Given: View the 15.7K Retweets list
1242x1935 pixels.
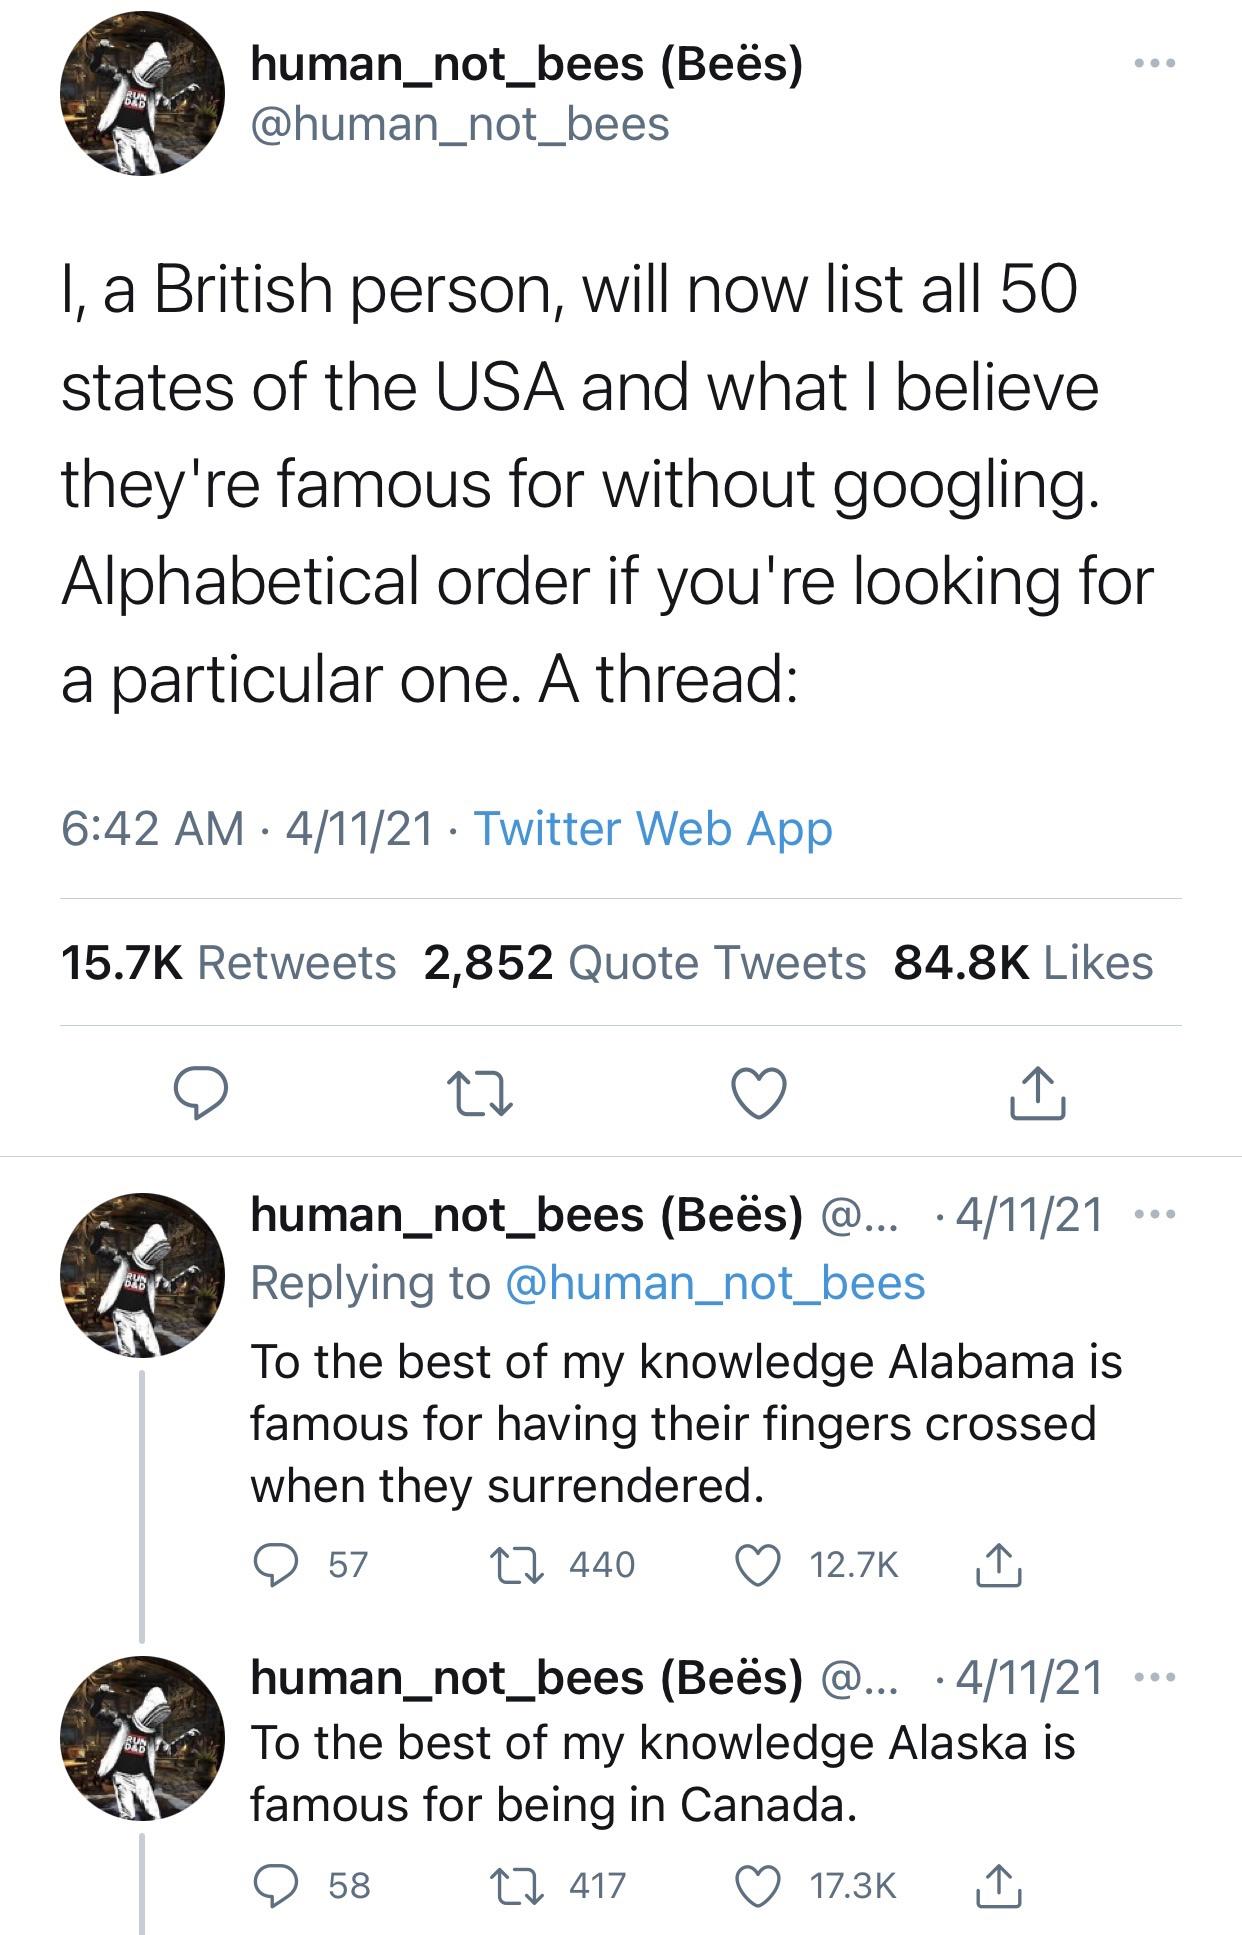Looking at the screenshot, I should pos(228,963).
